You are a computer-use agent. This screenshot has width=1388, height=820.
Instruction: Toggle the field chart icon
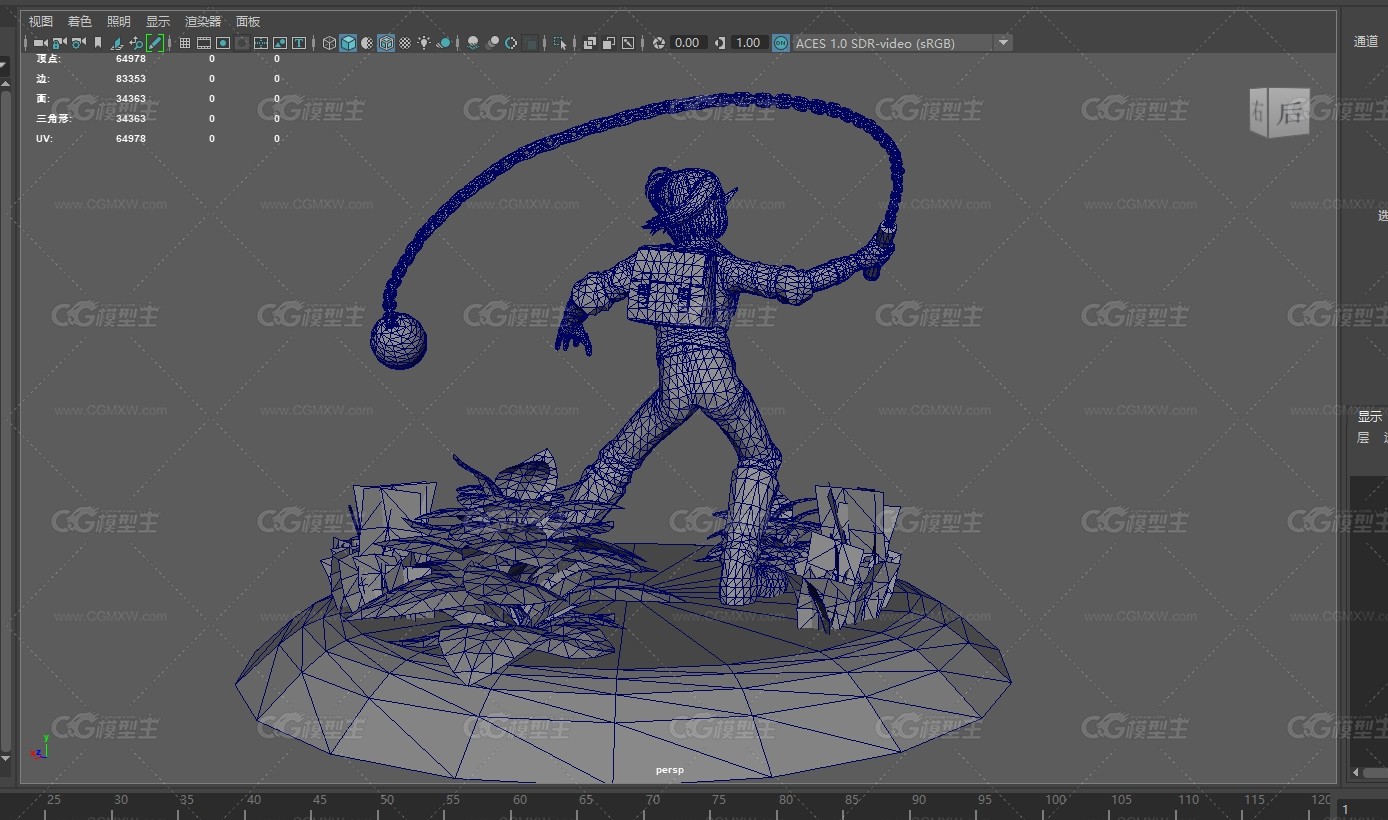coord(260,43)
